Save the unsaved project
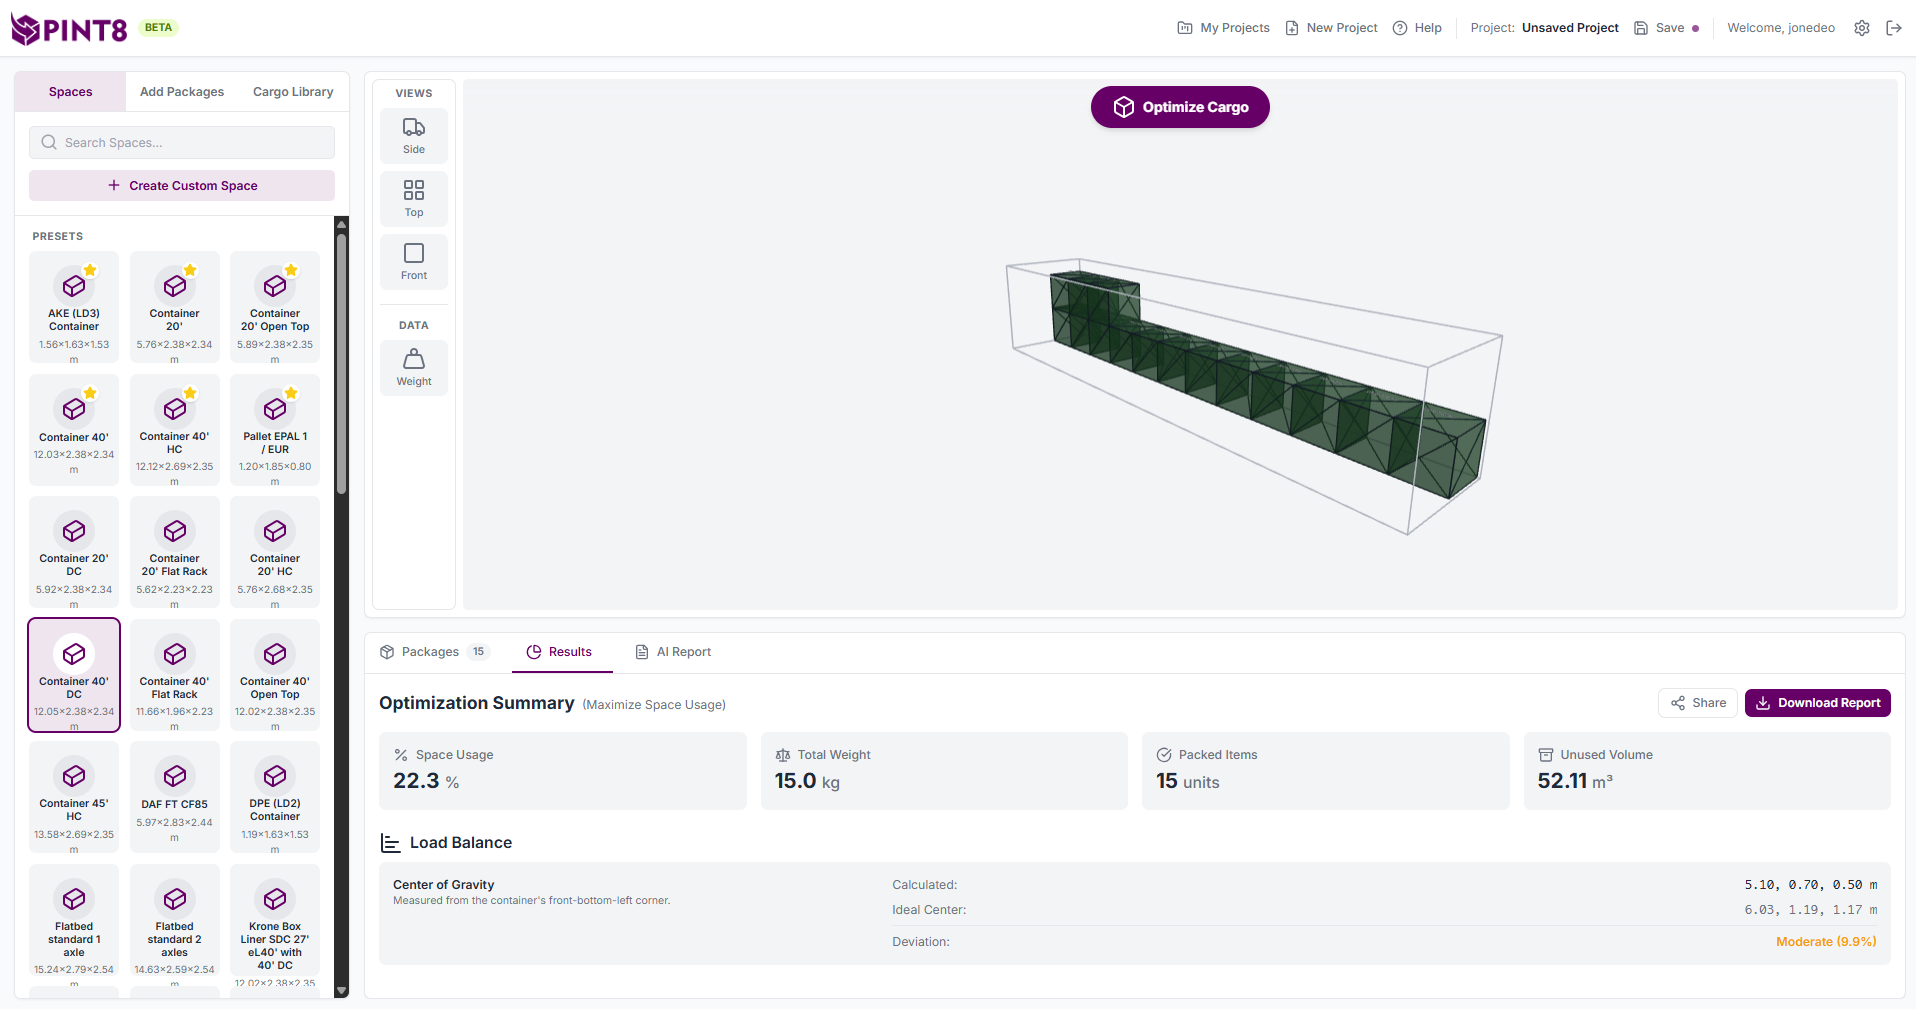Viewport: 1916px width, 1009px height. 1666,28
